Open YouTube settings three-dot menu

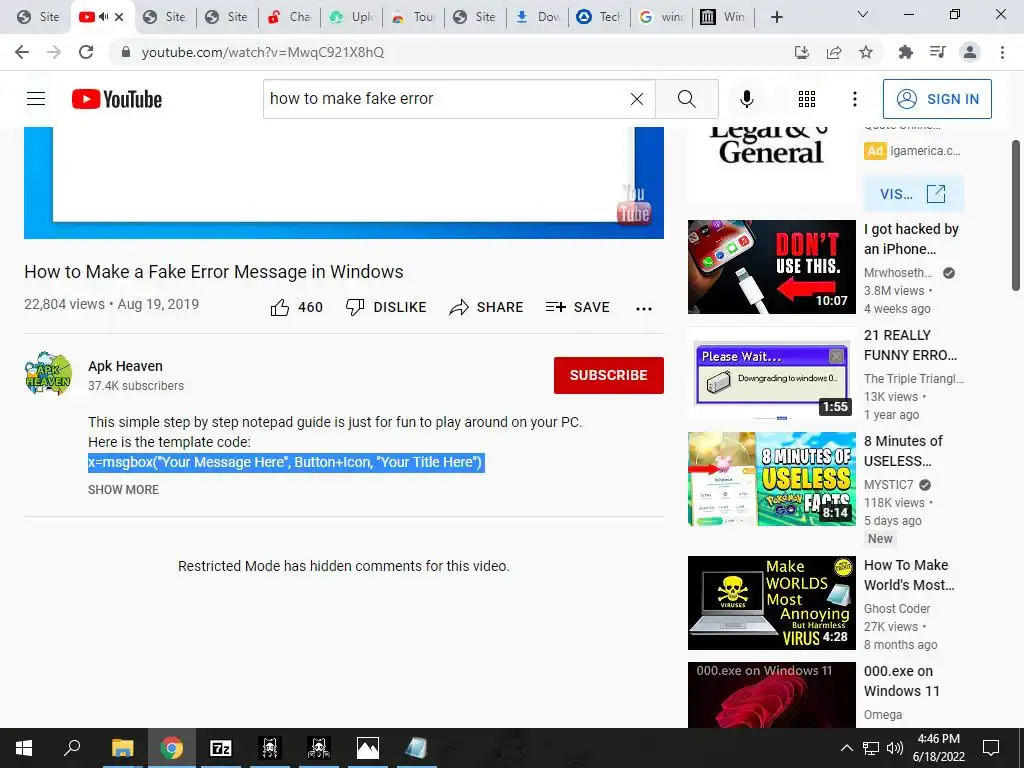855,99
